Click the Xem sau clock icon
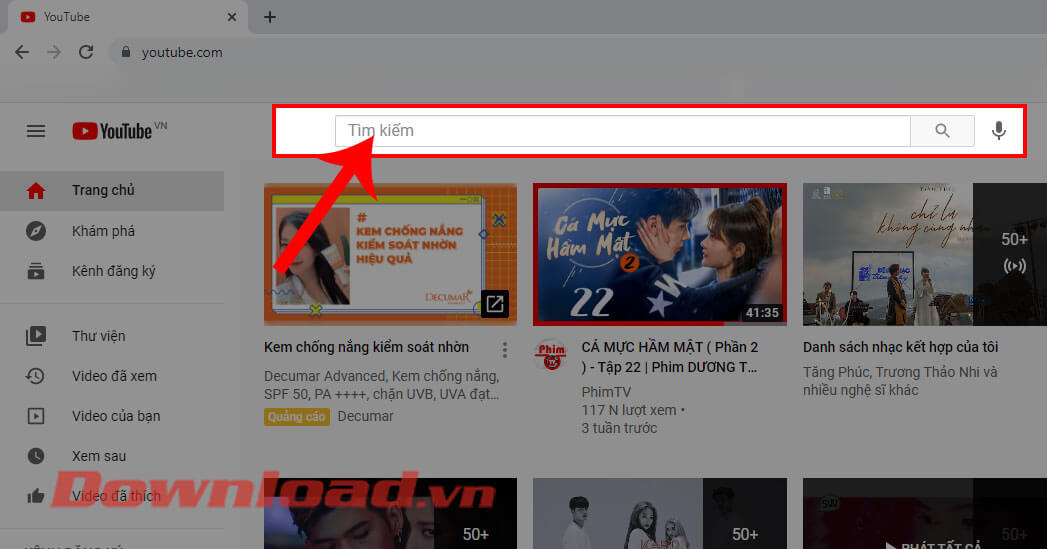The width and height of the screenshot is (1047, 549). (36, 456)
